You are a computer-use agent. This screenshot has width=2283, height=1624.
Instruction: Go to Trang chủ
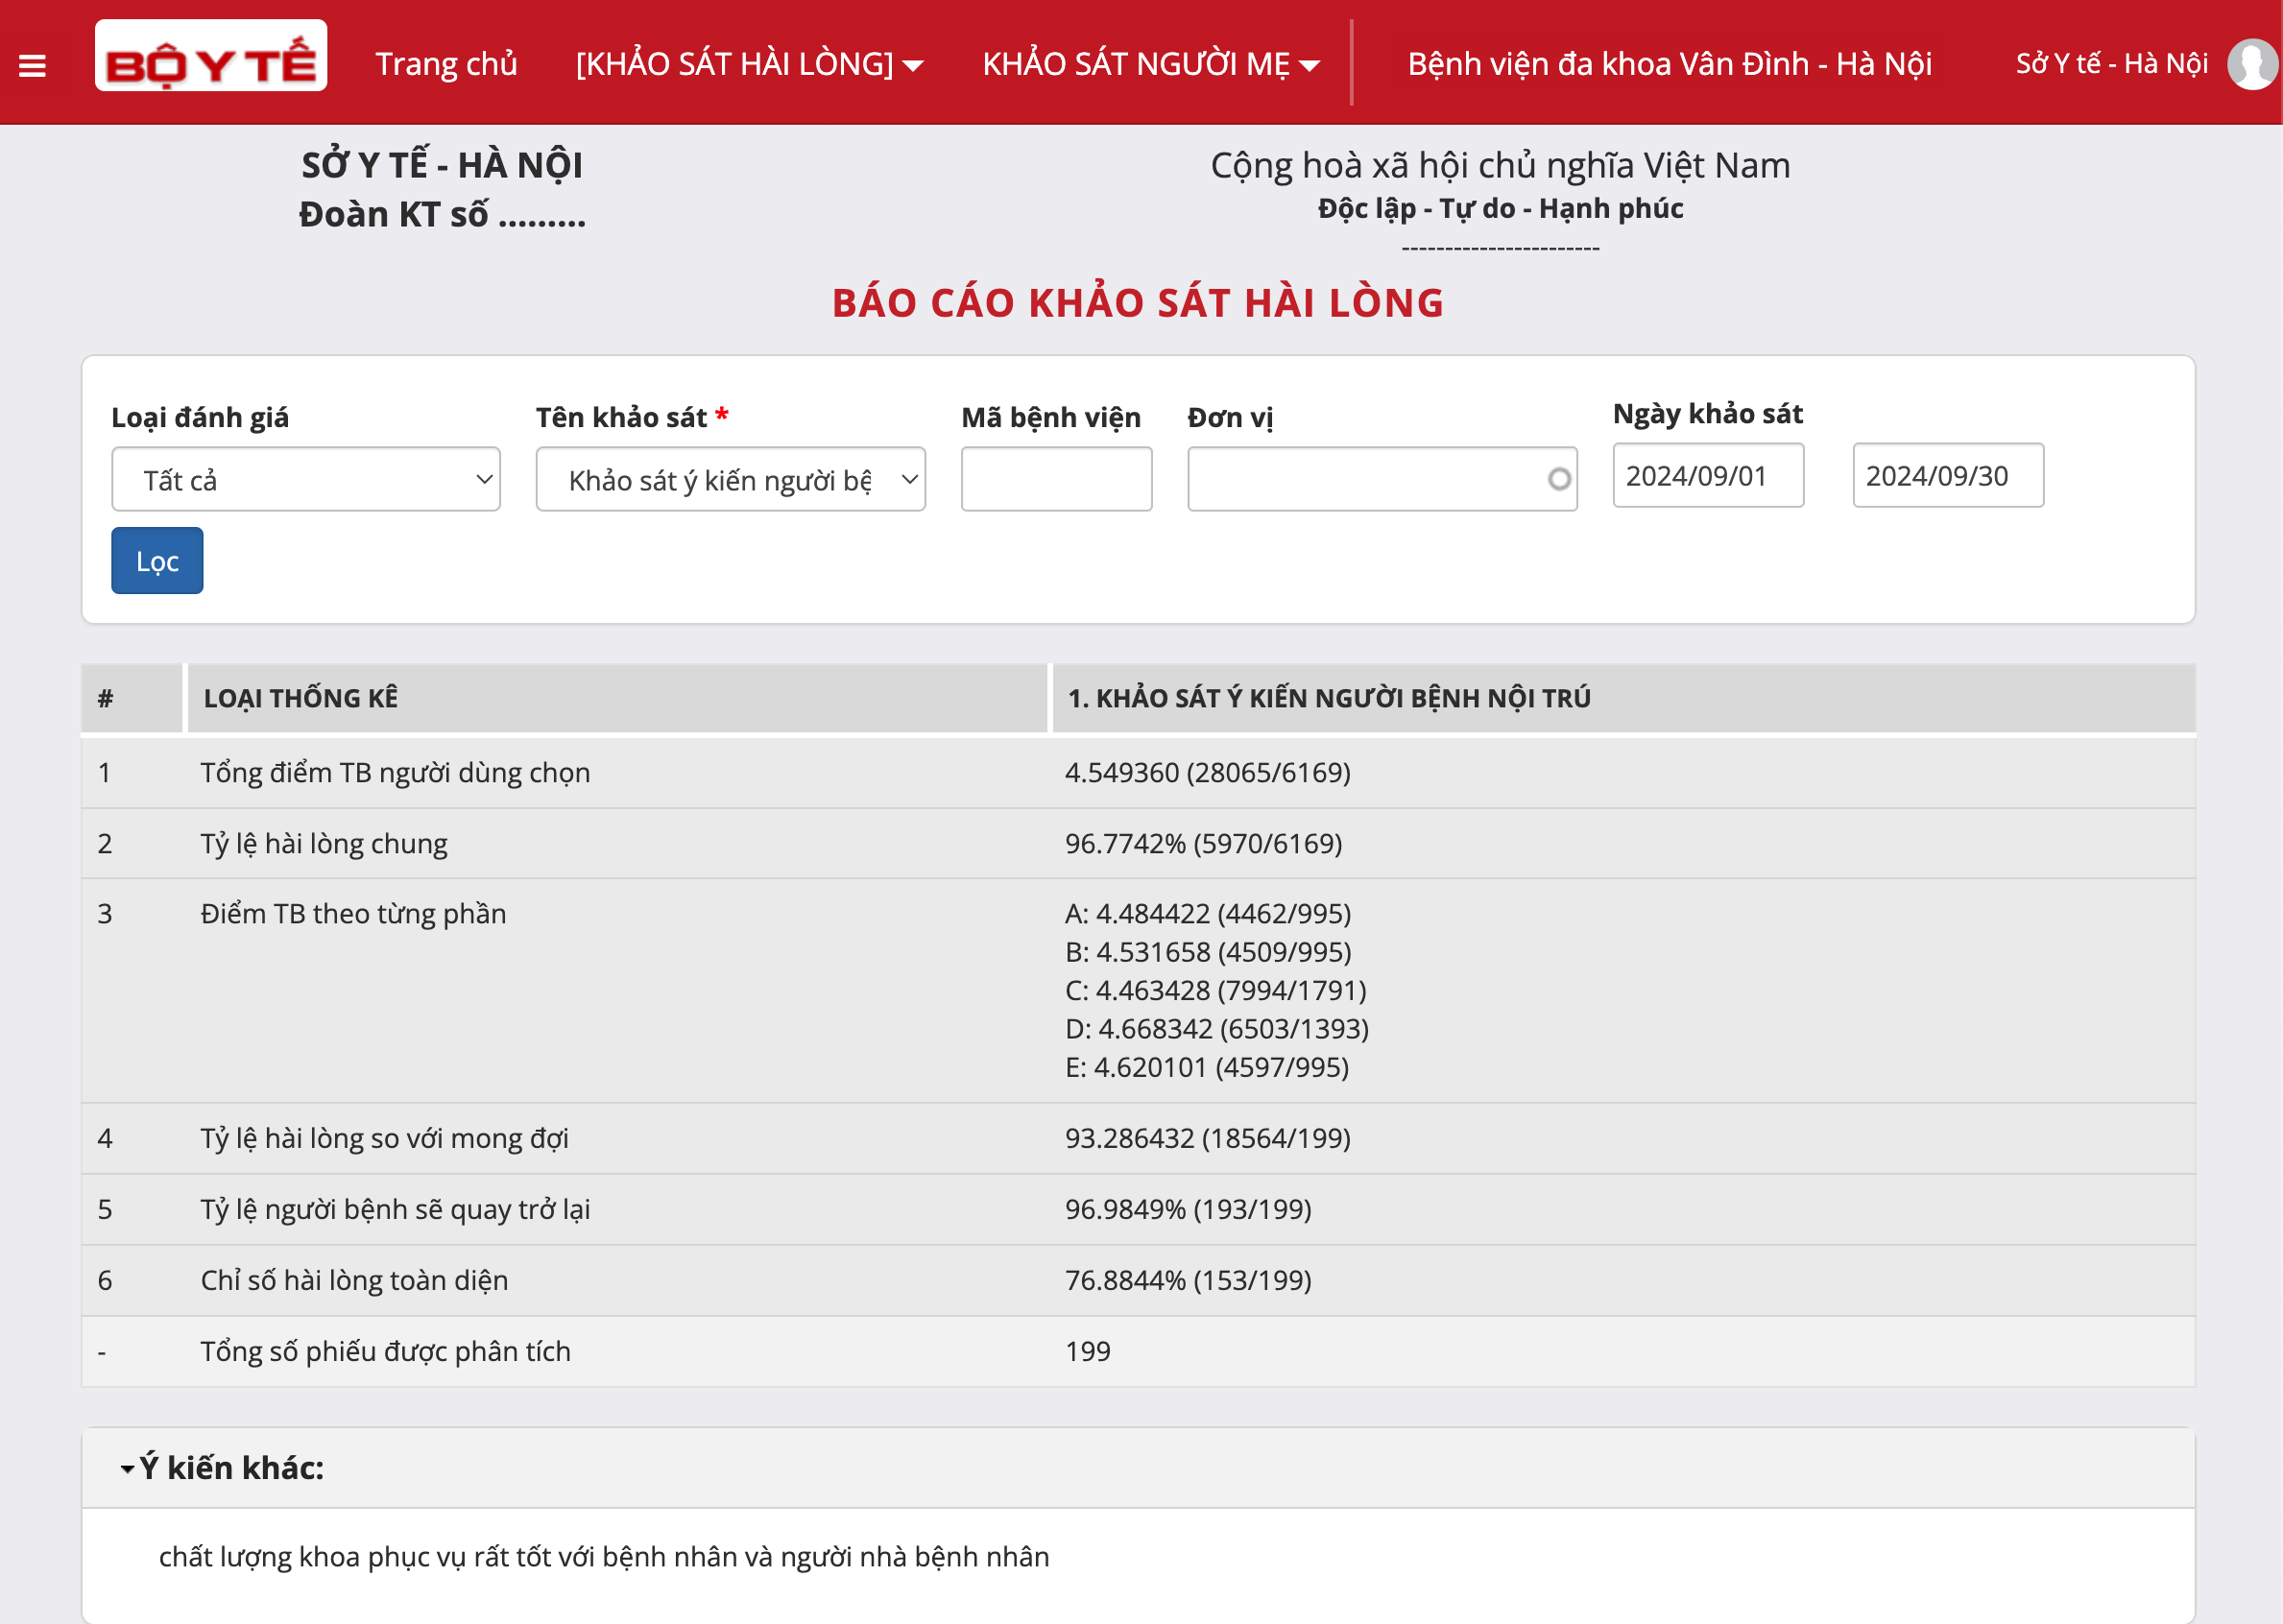(446, 64)
